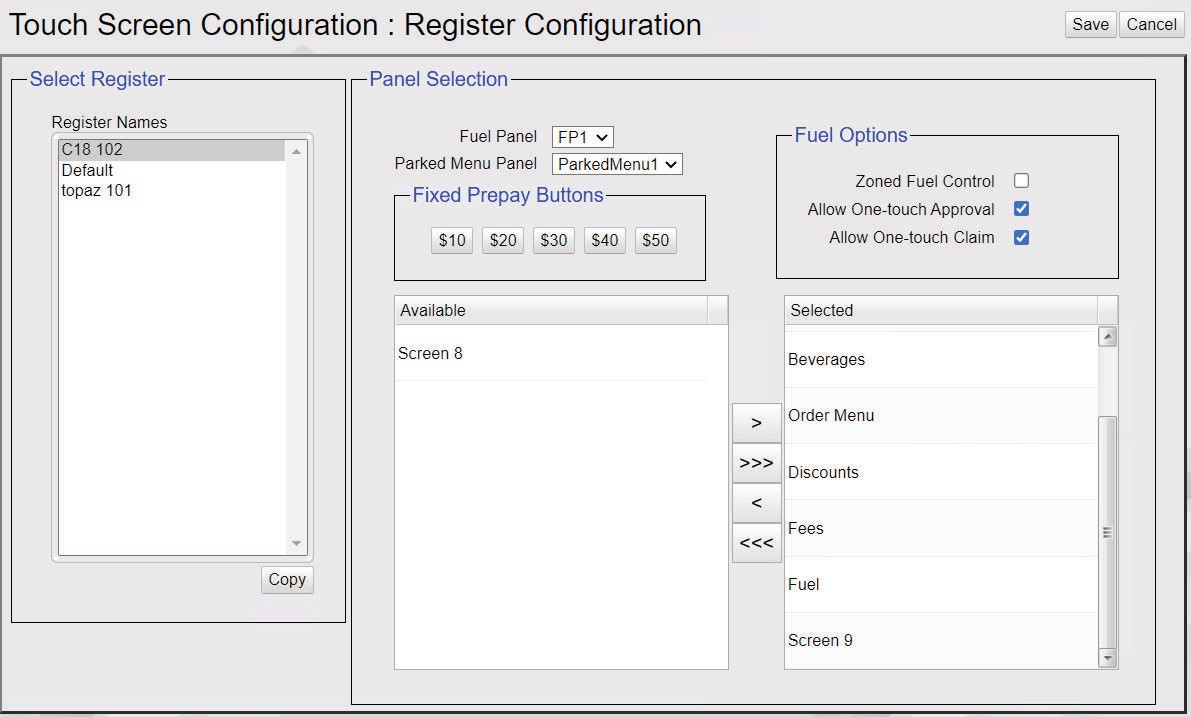Click the $30 prepay button
This screenshot has width=1191, height=717.
tap(554, 241)
